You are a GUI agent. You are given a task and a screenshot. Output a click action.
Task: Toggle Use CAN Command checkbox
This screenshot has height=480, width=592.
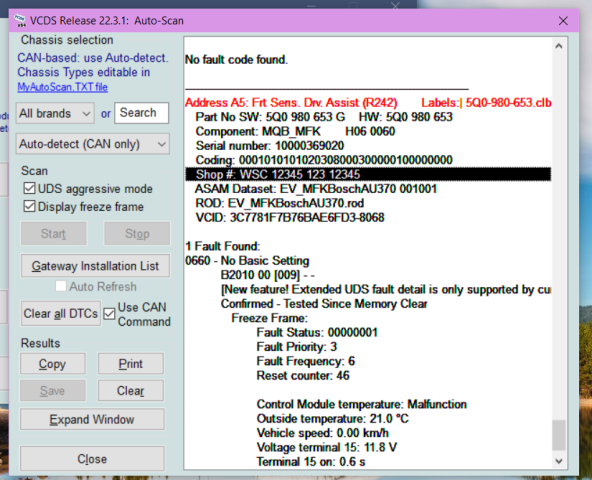[109, 314]
